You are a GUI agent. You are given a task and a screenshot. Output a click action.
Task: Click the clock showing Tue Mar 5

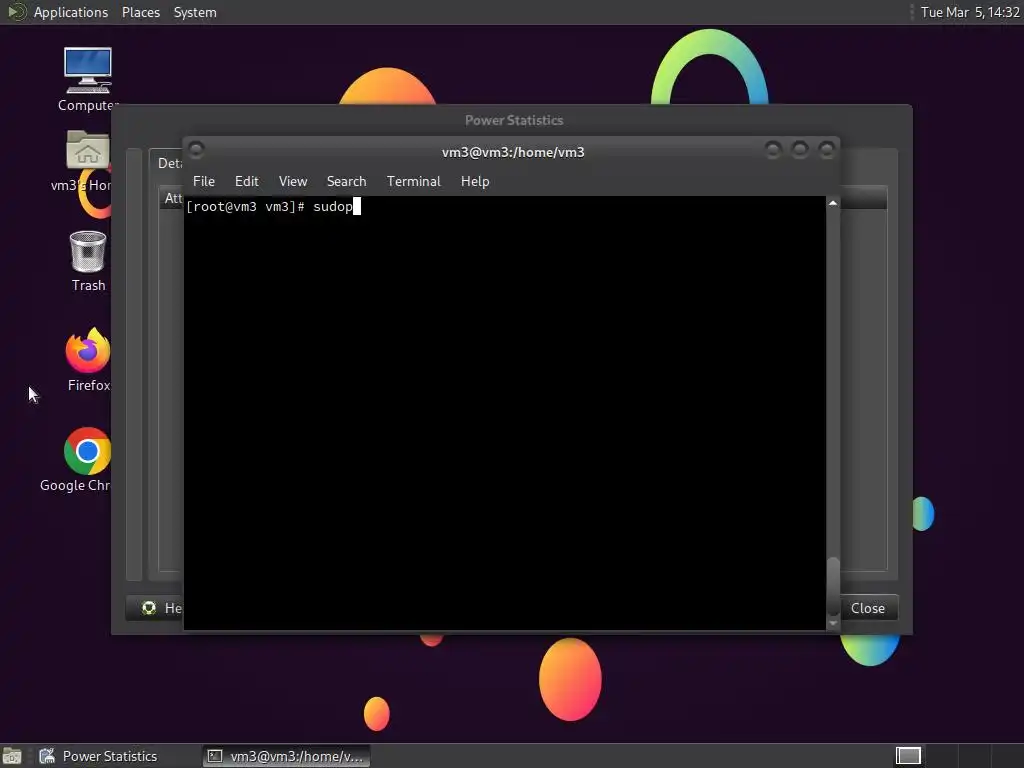[970, 12]
